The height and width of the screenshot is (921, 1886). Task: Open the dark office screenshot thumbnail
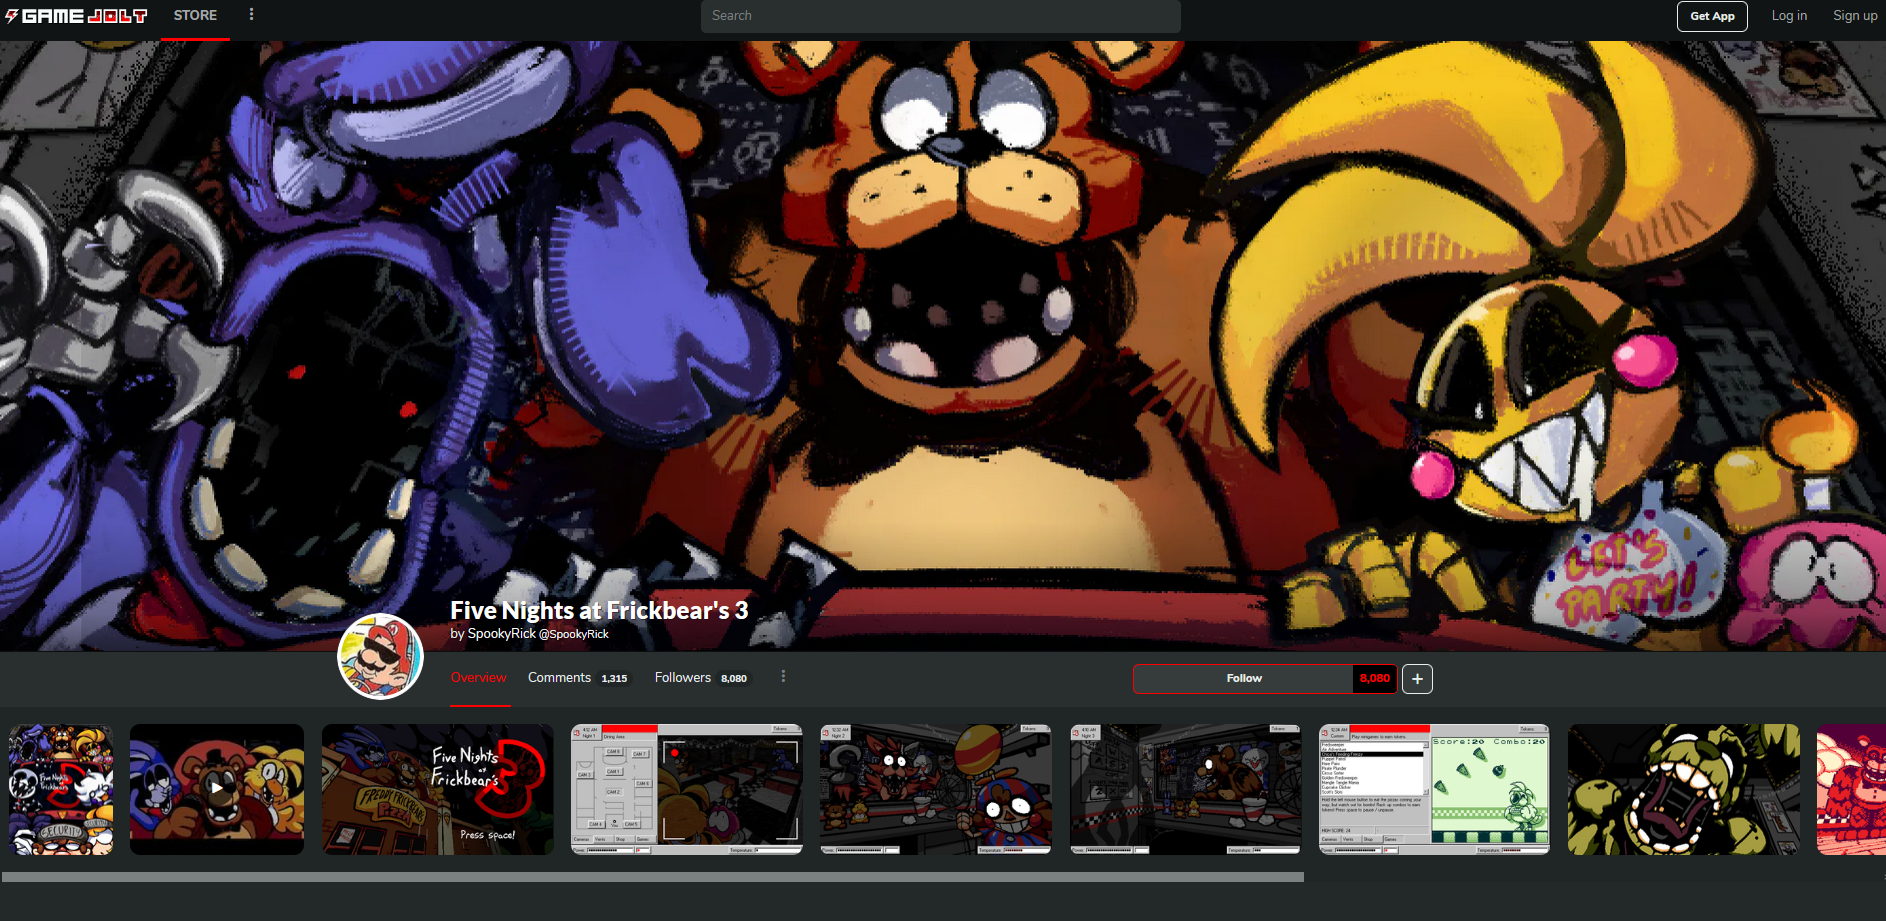click(x=1186, y=789)
